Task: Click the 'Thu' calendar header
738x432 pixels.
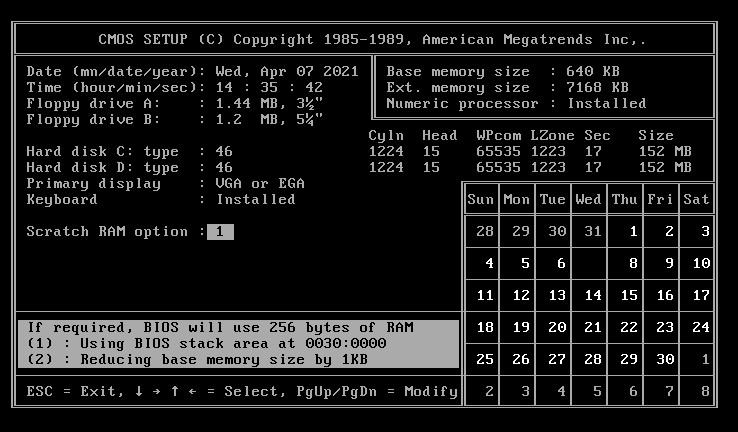Action: (625, 200)
